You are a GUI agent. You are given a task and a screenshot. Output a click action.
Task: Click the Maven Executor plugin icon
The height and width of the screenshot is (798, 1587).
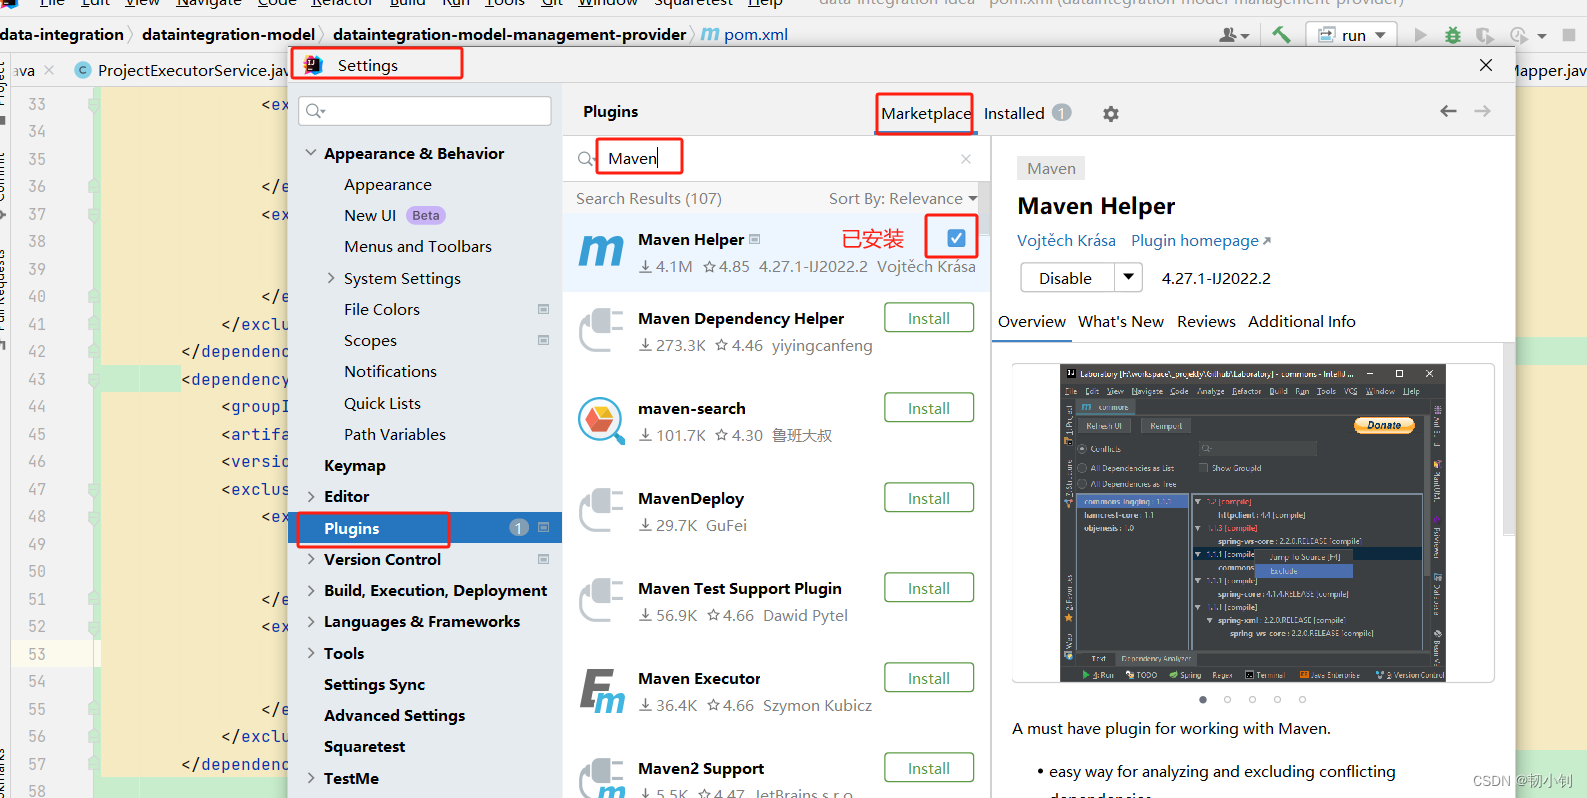click(x=601, y=690)
